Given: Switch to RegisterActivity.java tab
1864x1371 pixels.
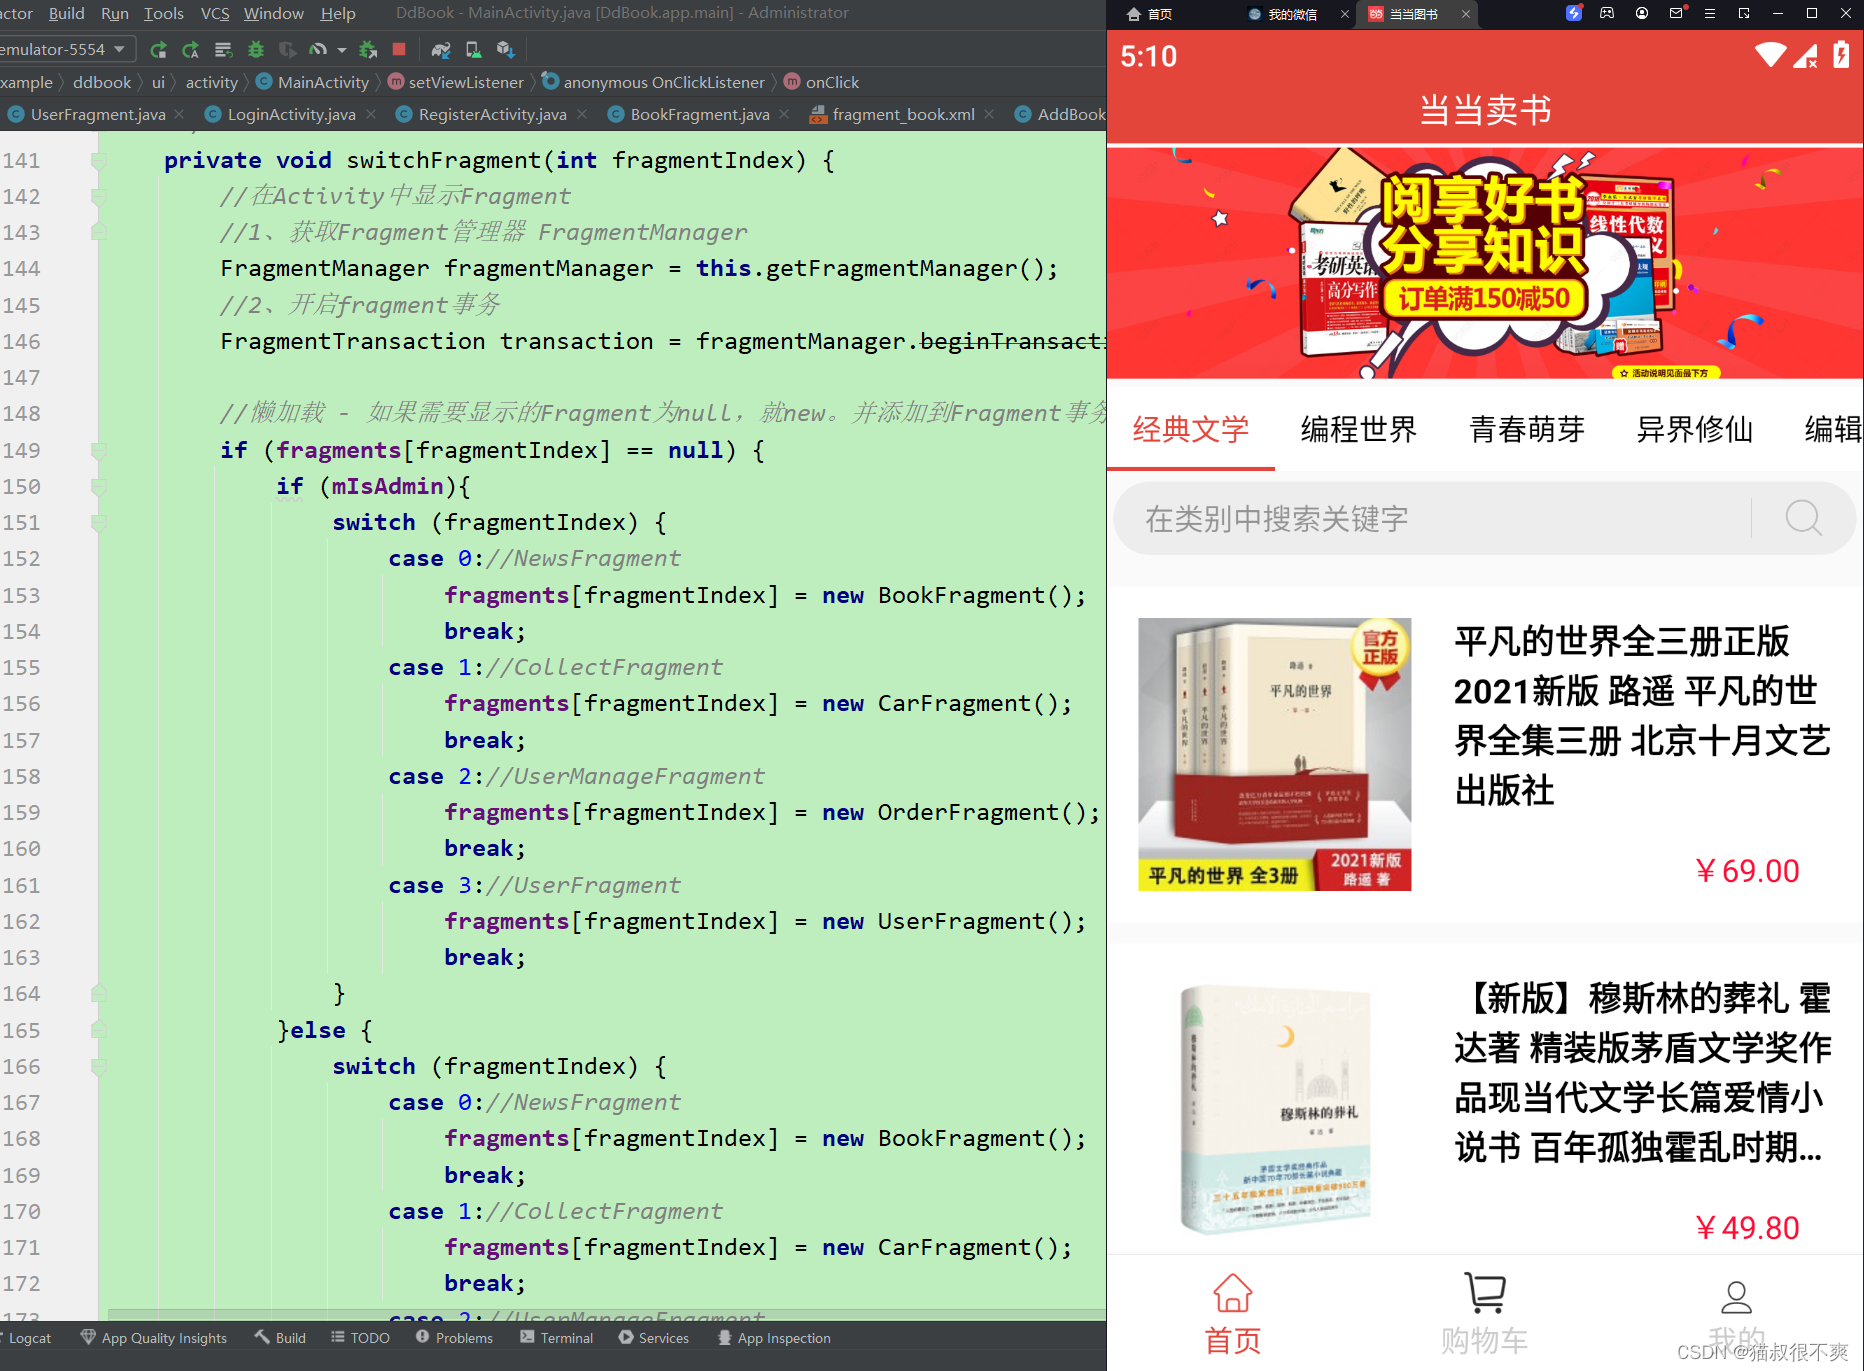Looking at the screenshot, I should (492, 114).
